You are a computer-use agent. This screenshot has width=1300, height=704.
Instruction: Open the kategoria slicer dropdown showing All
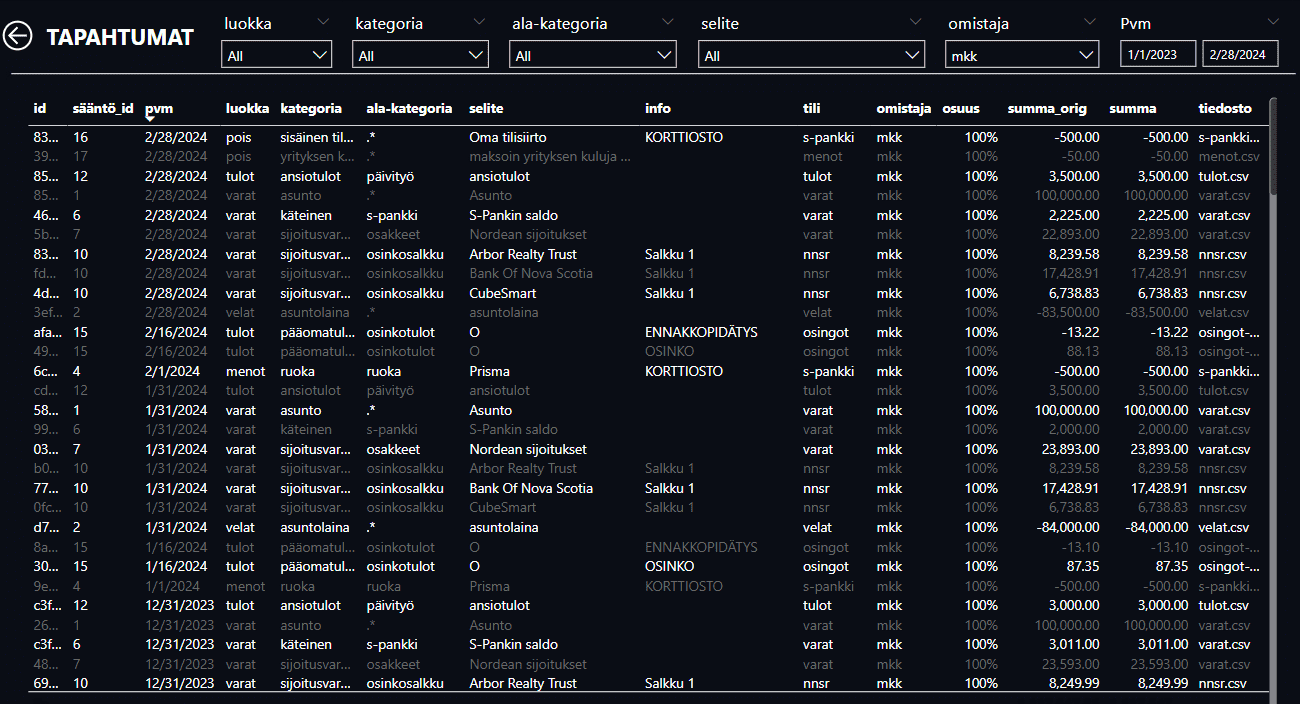coord(420,56)
